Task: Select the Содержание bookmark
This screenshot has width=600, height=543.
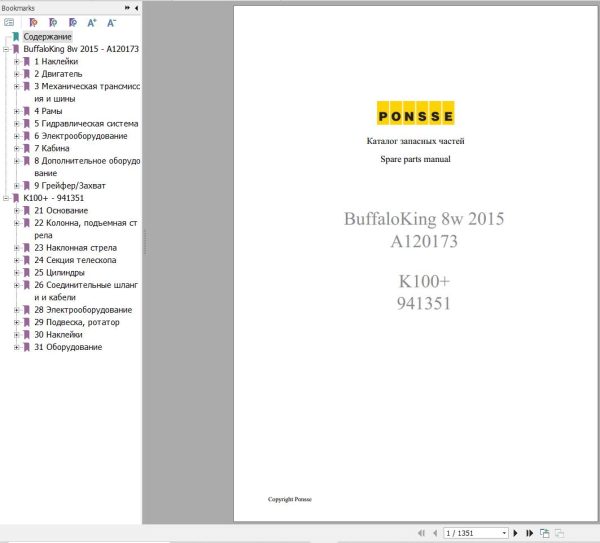Action: 47,37
